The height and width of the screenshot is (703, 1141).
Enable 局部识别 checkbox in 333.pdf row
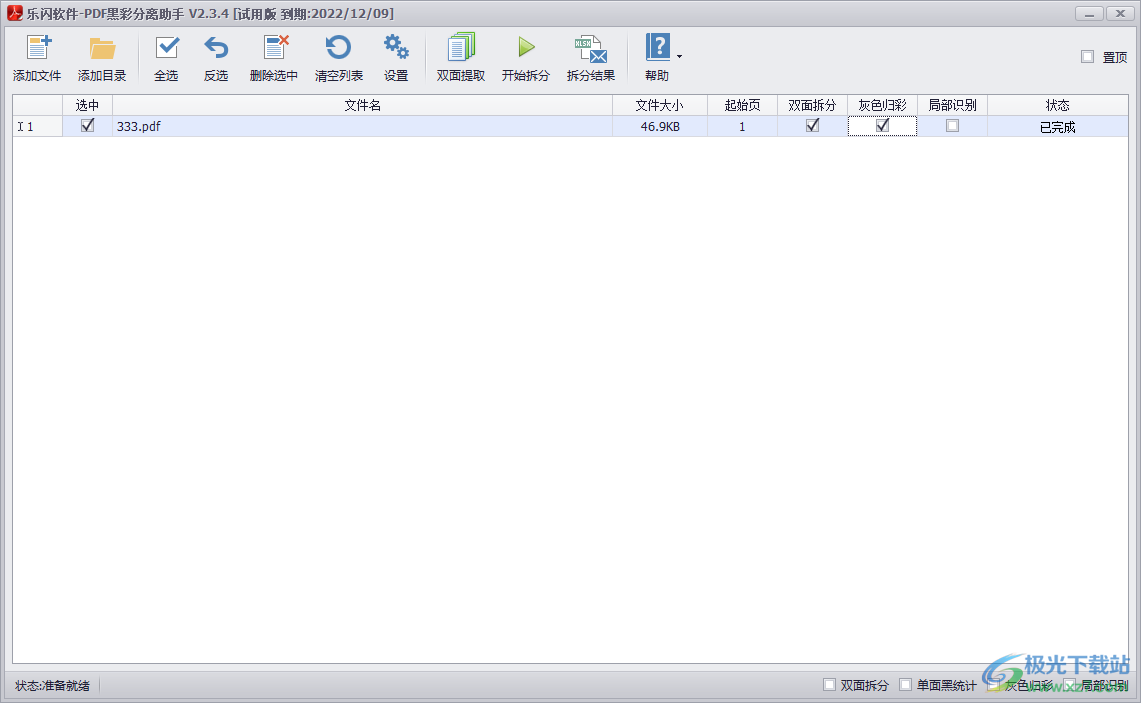pyautogui.click(x=952, y=126)
